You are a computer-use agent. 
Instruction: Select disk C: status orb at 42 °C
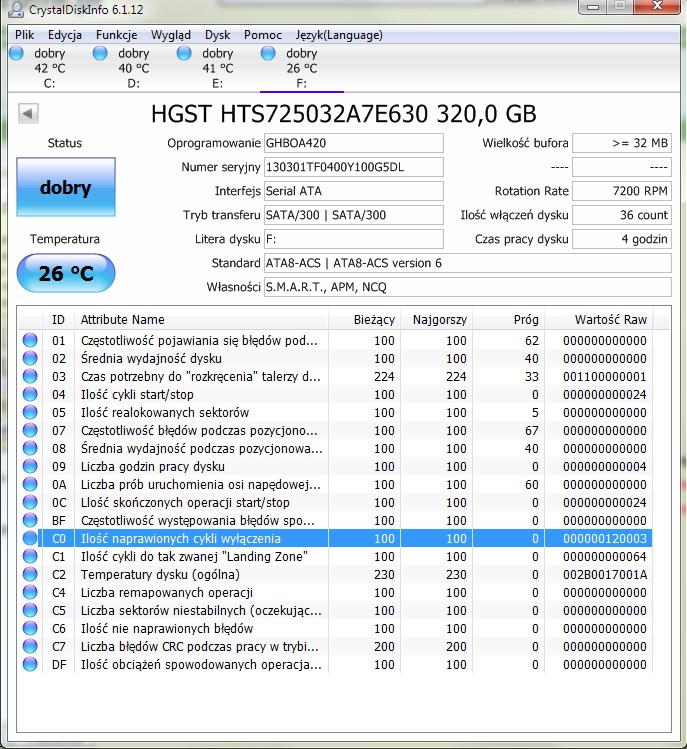16,53
